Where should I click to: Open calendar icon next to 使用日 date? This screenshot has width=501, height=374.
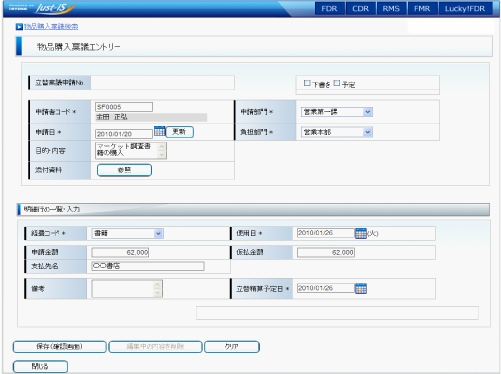click(361, 233)
